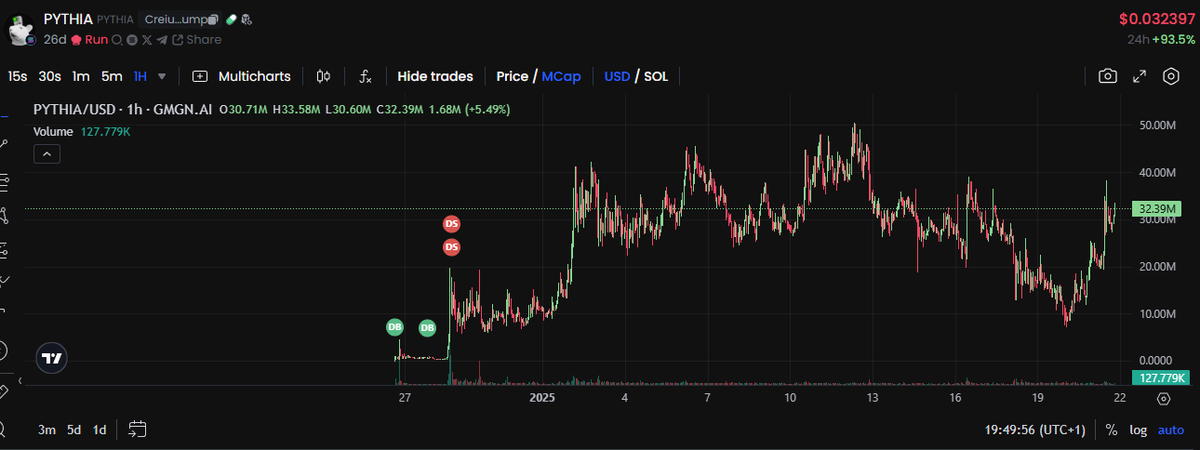Click the icon right of the pill
The image size is (1200, 450).
pos(247,19)
